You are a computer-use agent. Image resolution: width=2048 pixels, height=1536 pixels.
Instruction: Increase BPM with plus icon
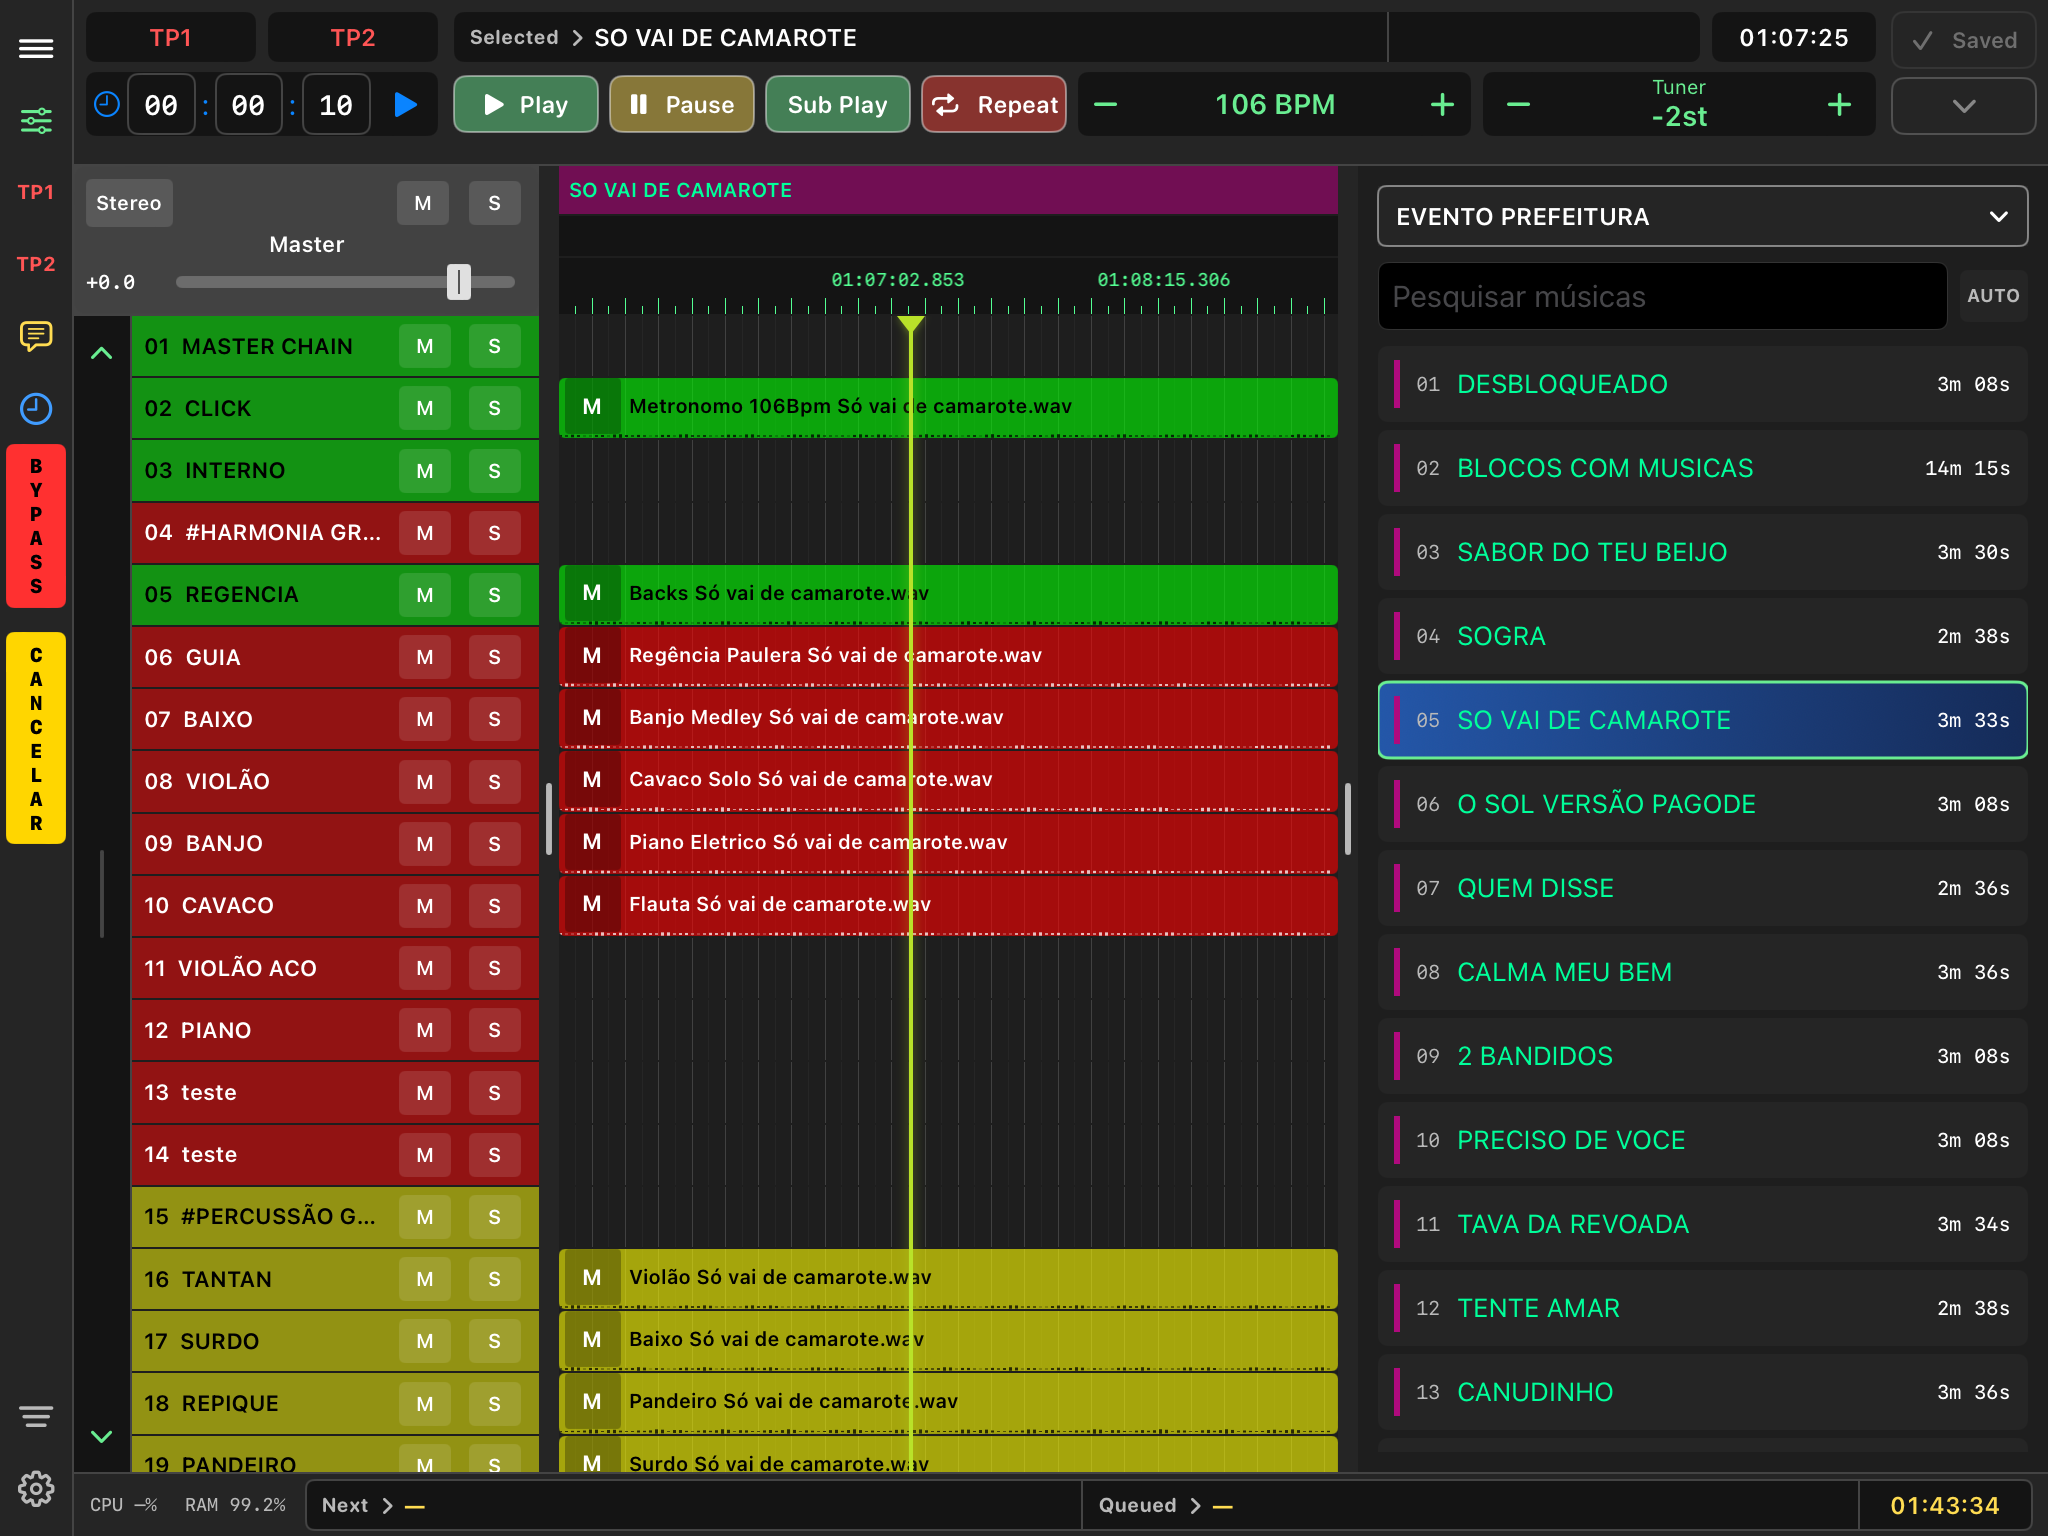tap(1442, 104)
